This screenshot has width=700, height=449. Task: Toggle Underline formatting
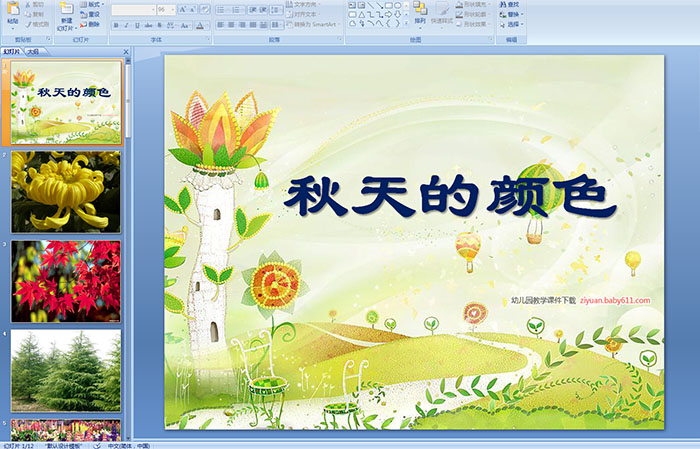pos(137,25)
